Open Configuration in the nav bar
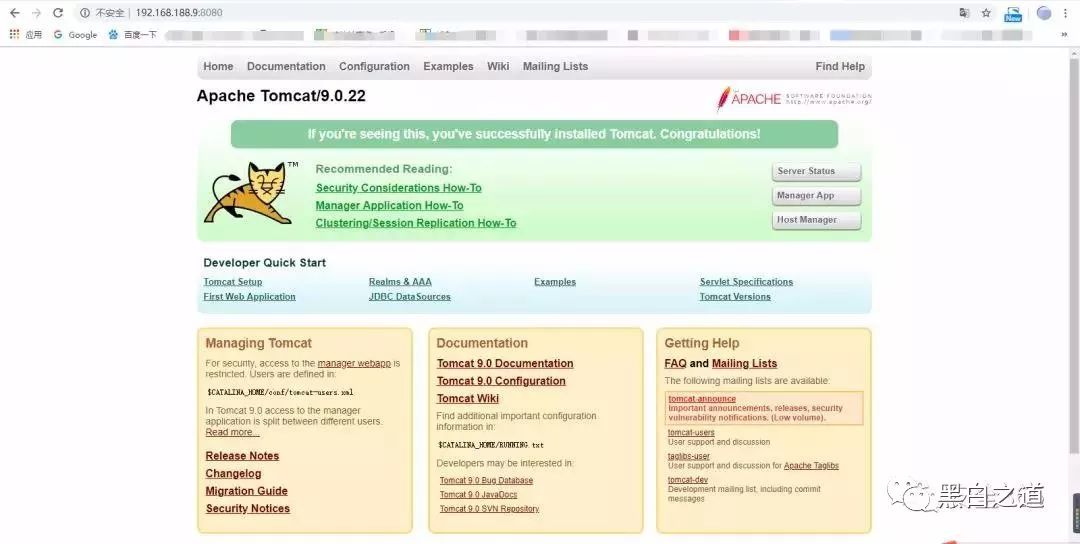The width and height of the screenshot is (1080, 544). tap(374, 67)
